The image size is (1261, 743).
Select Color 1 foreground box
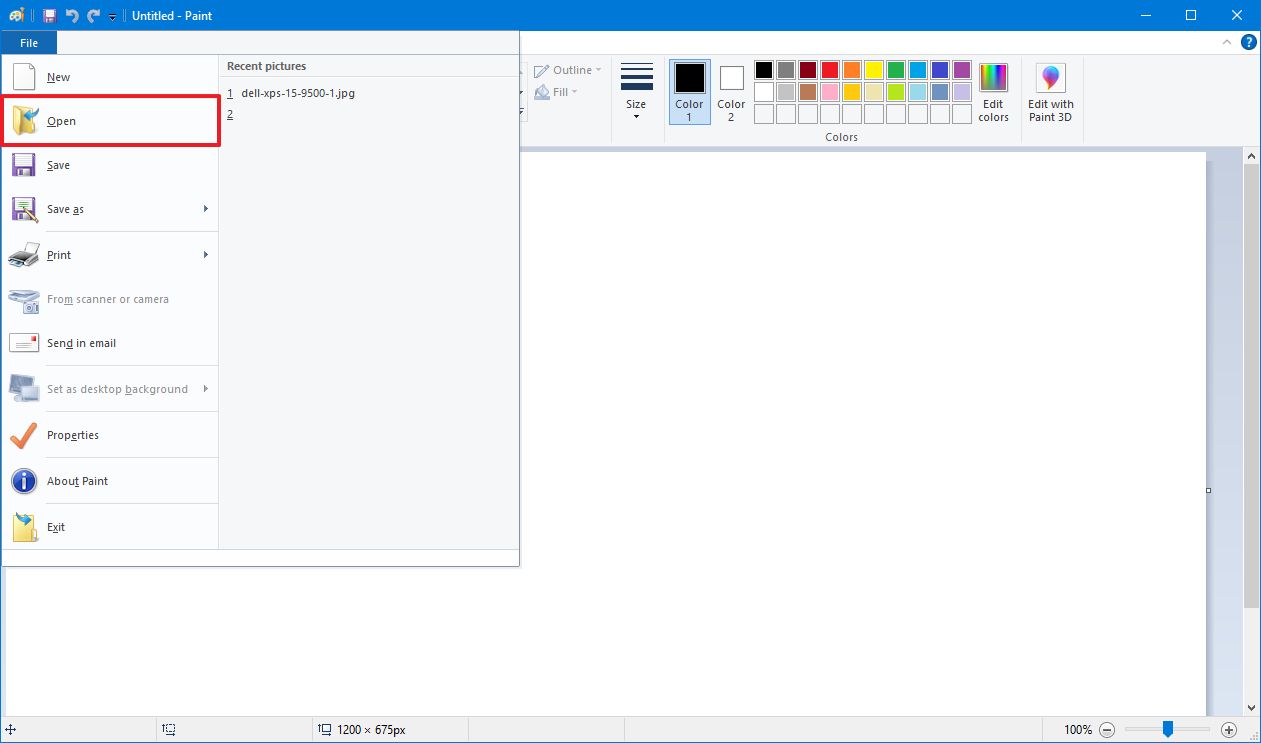pyautogui.click(x=689, y=90)
